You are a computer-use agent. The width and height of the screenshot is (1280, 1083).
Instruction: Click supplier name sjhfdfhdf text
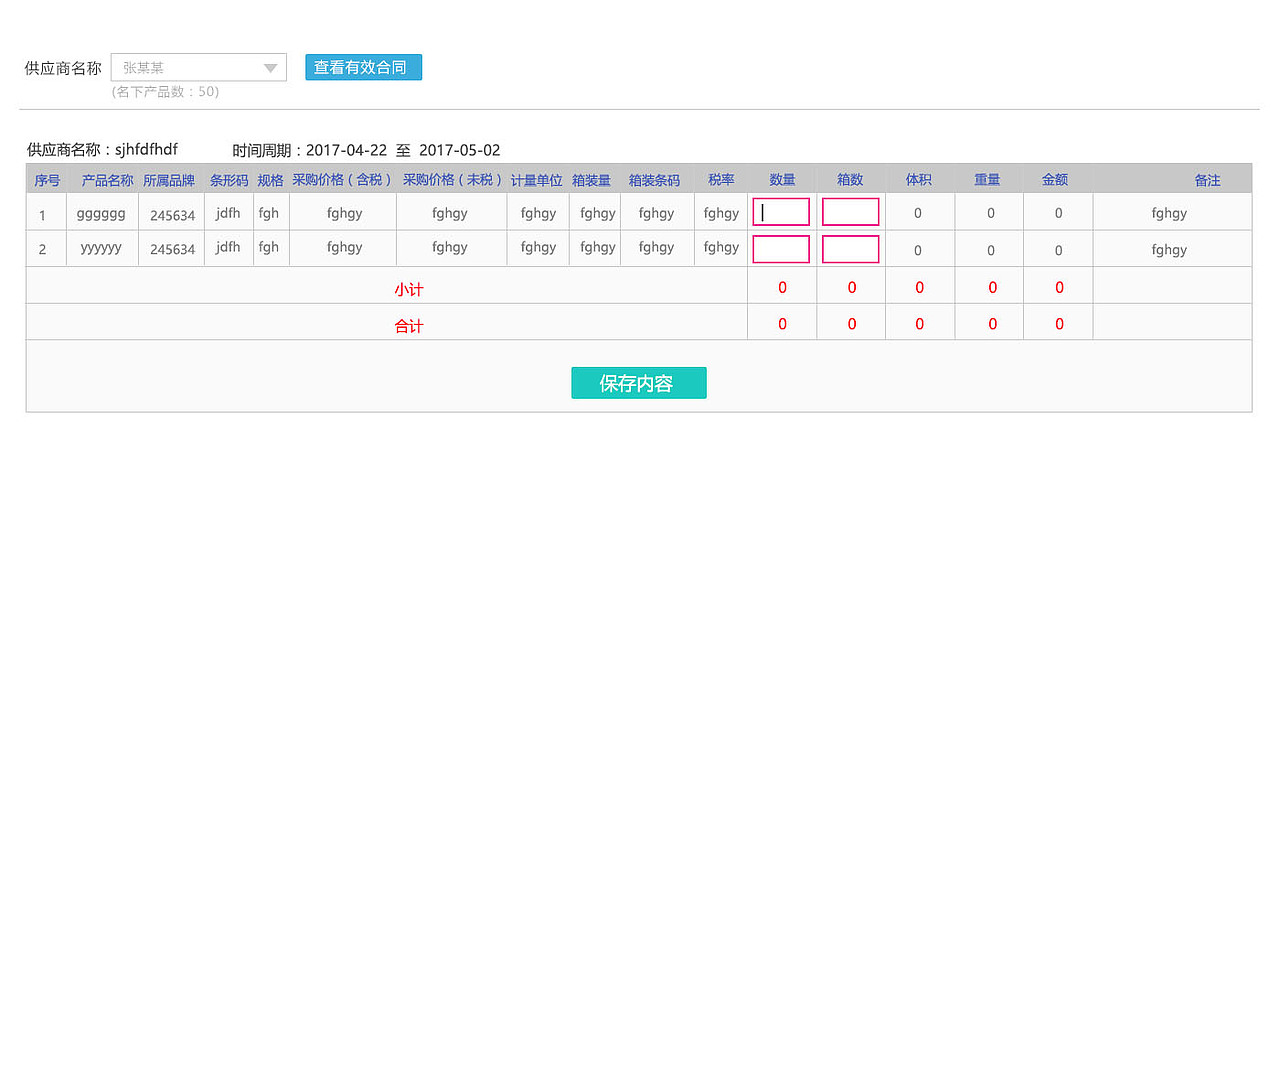point(146,149)
